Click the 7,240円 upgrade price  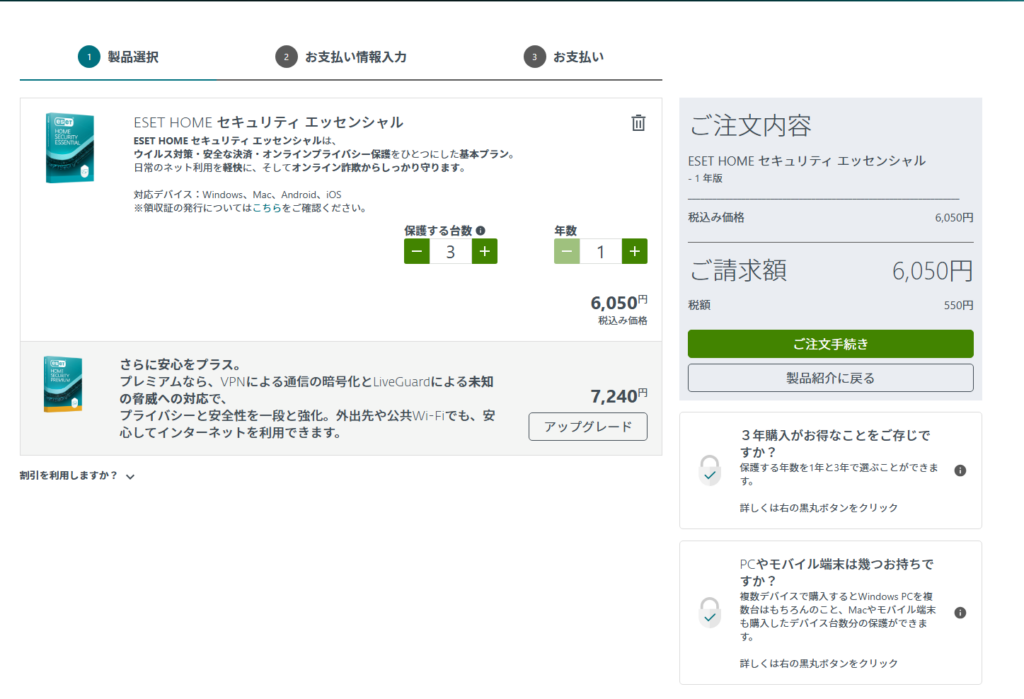coord(618,396)
